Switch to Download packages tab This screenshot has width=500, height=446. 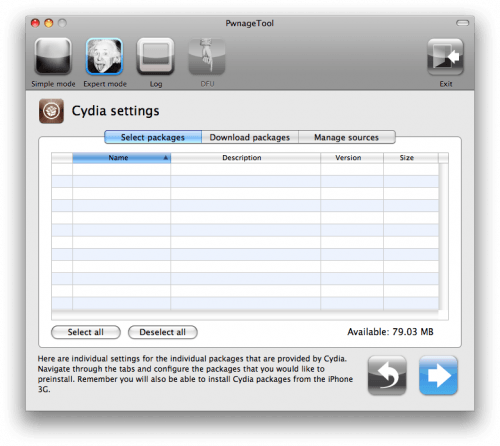(250, 137)
